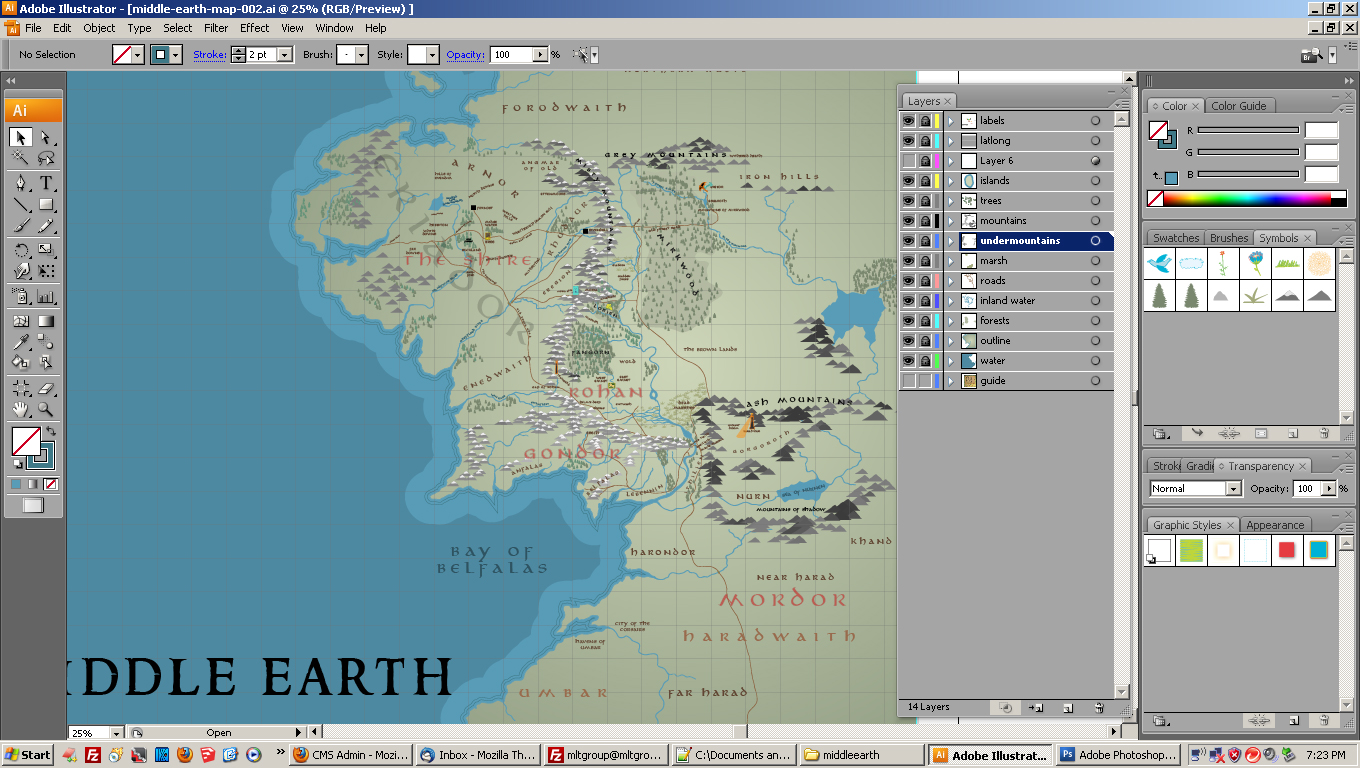Open the stroke weight dropdown in control bar

click(x=287, y=55)
